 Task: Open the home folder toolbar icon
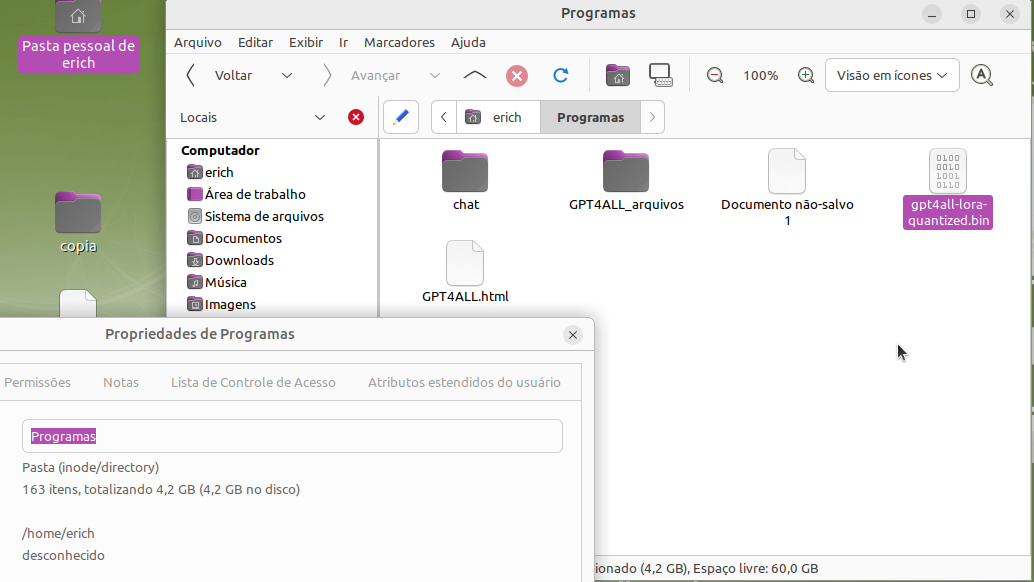pos(618,75)
